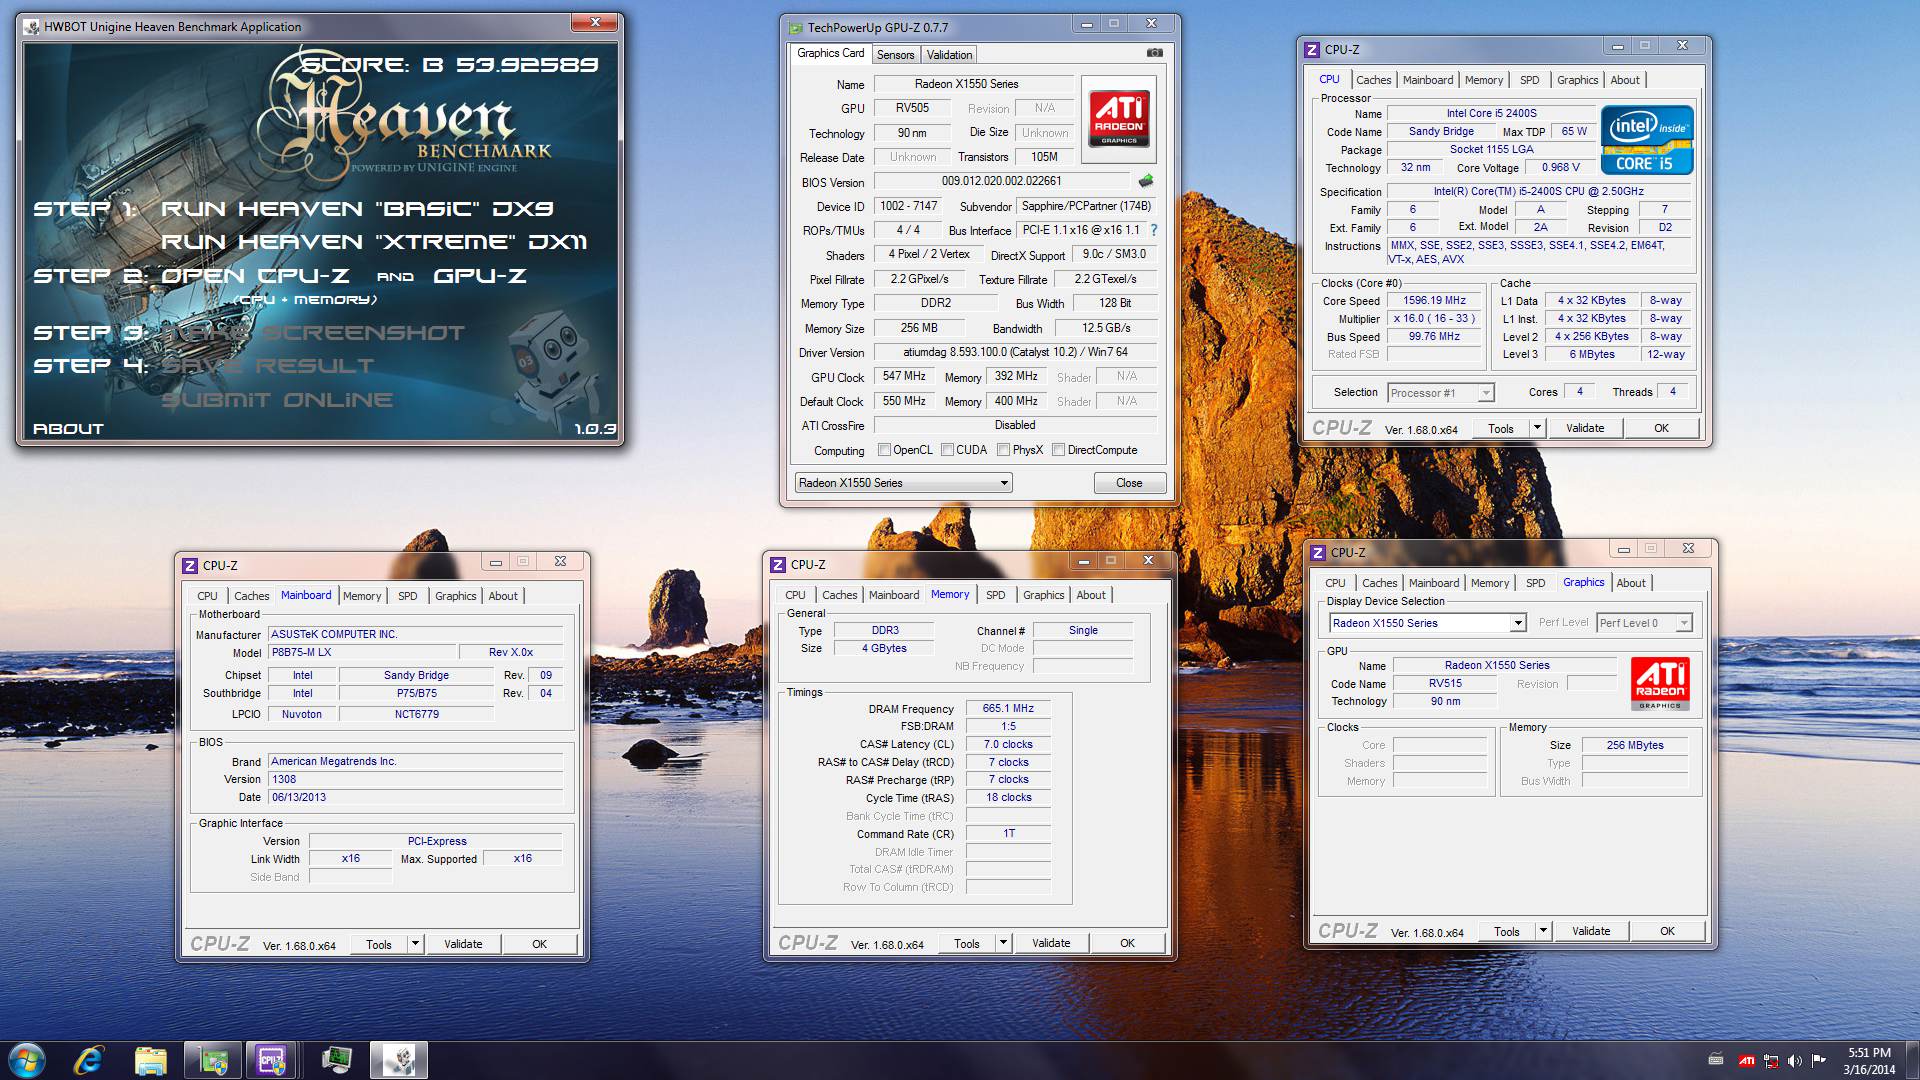Switch to the Sensors tab in GPU-Z
Screen dimensions: 1920x1080
coord(895,55)
